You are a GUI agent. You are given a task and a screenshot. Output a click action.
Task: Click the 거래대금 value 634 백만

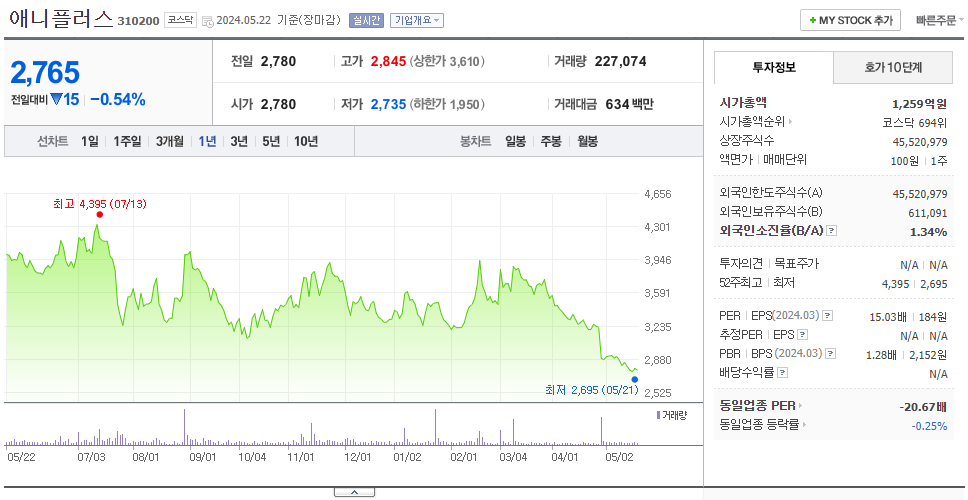(x=629, y=104)
